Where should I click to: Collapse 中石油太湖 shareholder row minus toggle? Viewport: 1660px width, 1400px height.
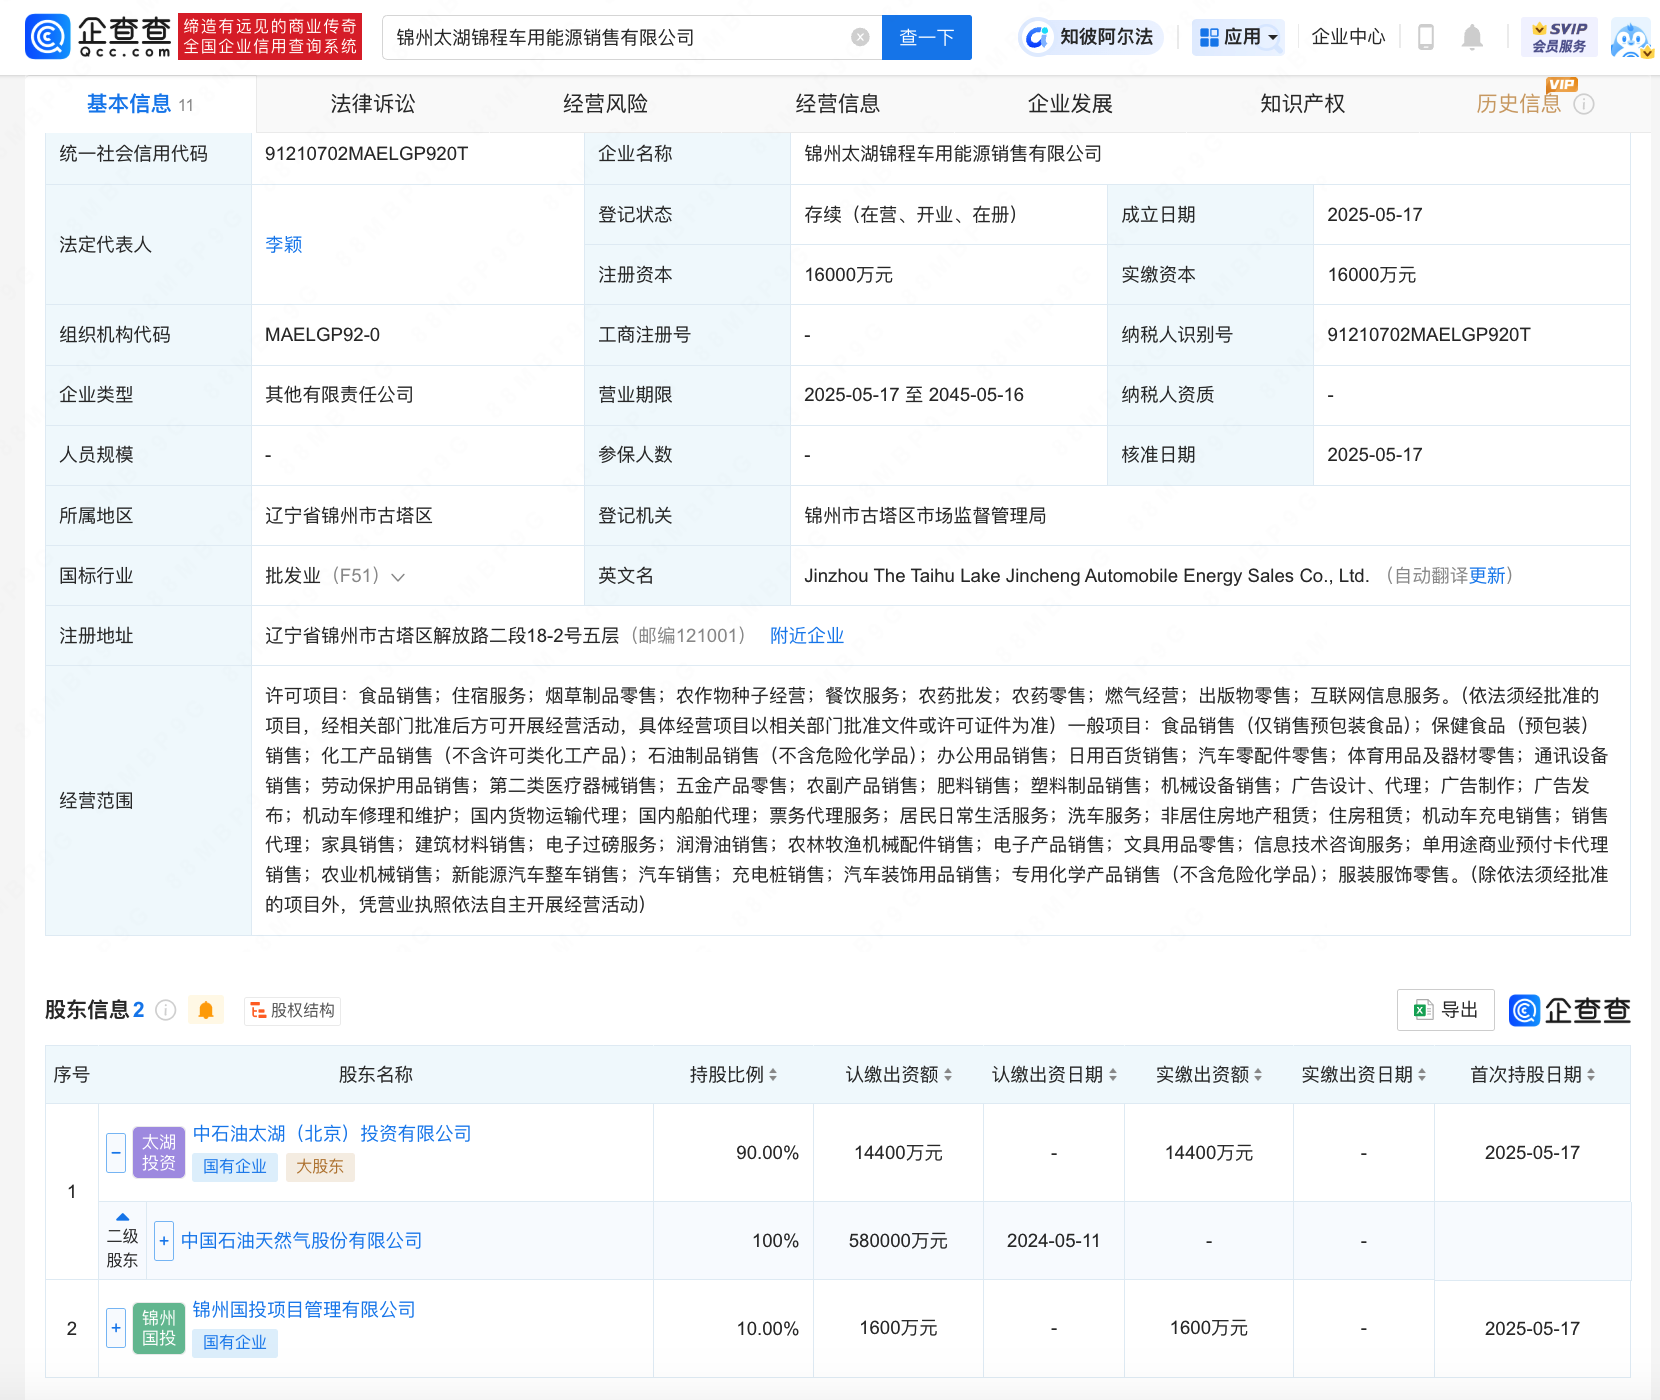pyautogui.click(x=116, y=1152)
